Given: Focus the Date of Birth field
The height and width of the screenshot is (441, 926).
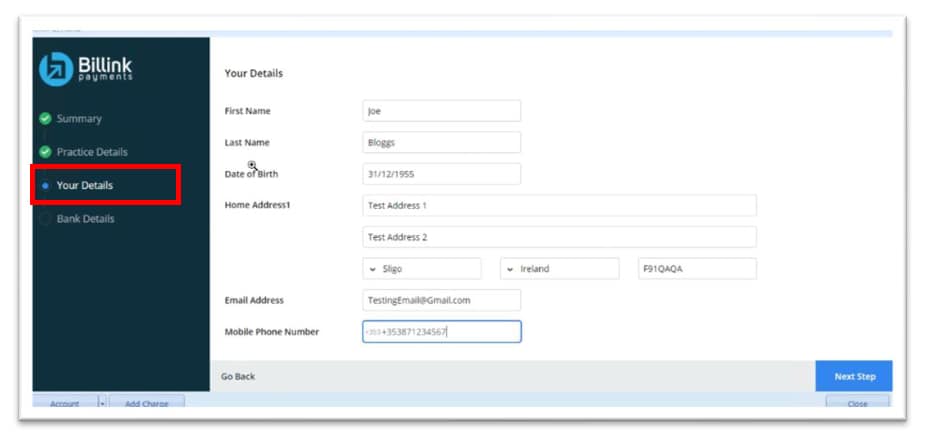Looking at the screenshot, I should point(441,174).
